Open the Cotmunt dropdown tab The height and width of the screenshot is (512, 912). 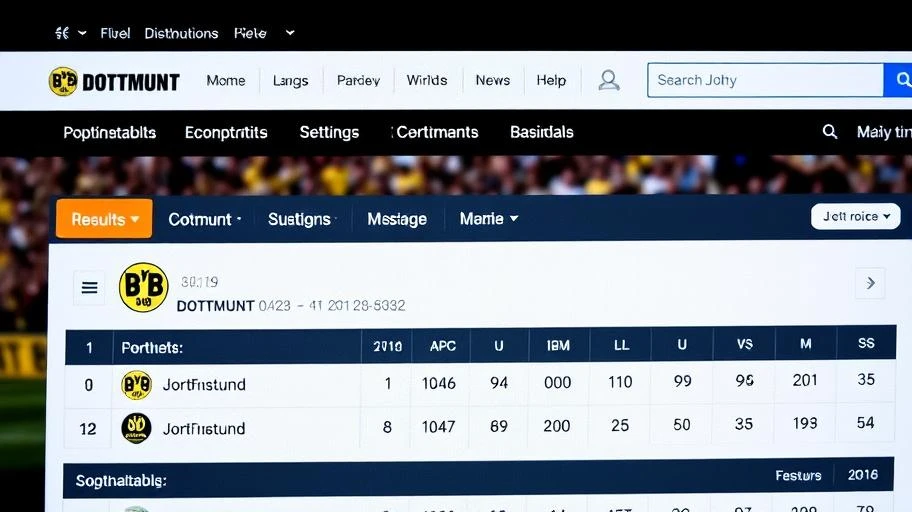pos(204,219)
